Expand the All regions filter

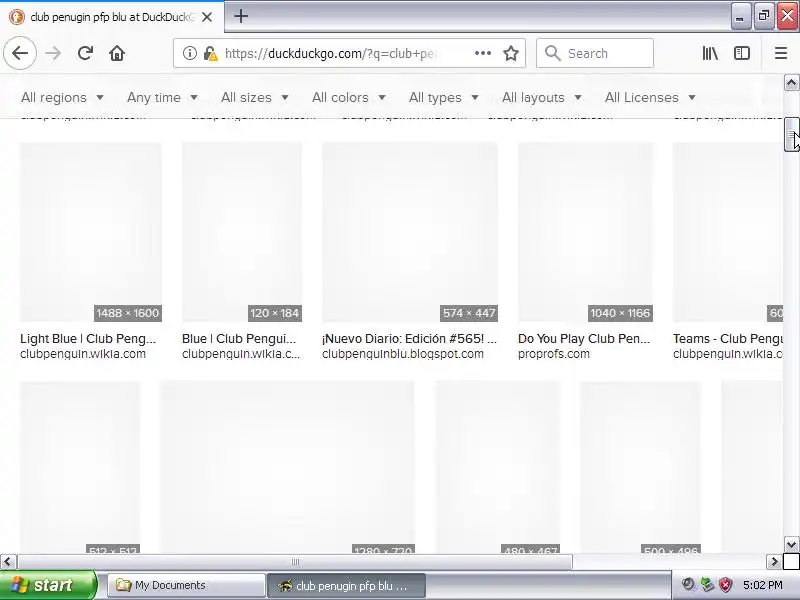62,97
